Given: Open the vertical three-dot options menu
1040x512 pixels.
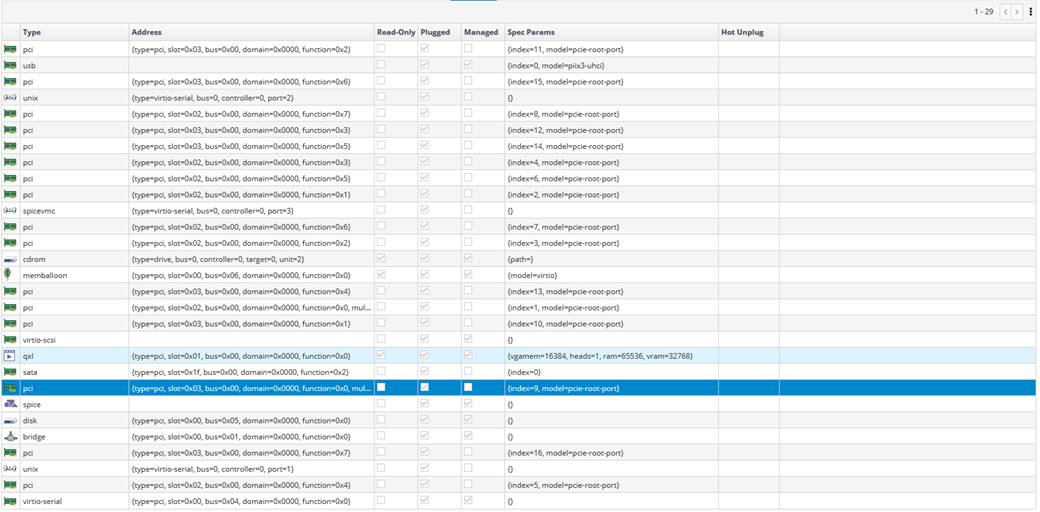Looking at the screenshot, I should [x=1031, y=12].
